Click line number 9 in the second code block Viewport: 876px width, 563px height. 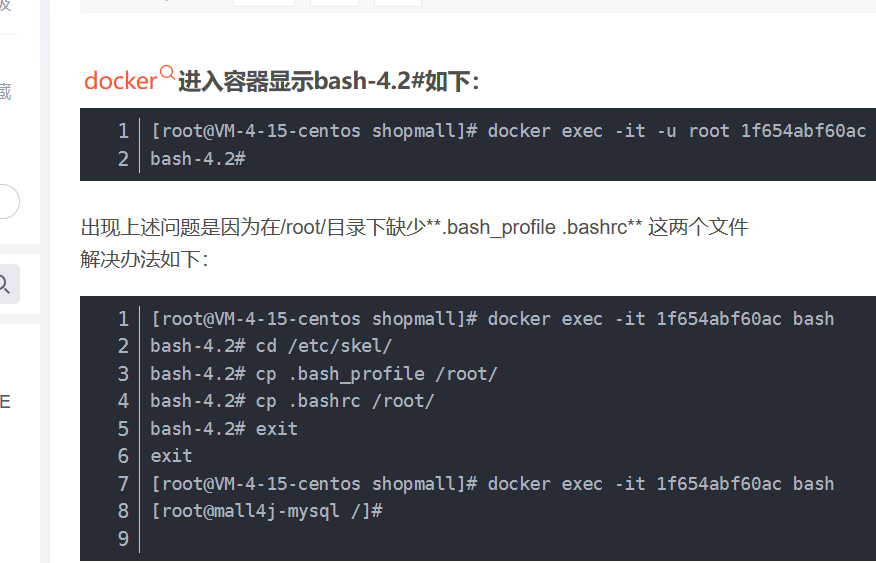[x=123, y=538]
